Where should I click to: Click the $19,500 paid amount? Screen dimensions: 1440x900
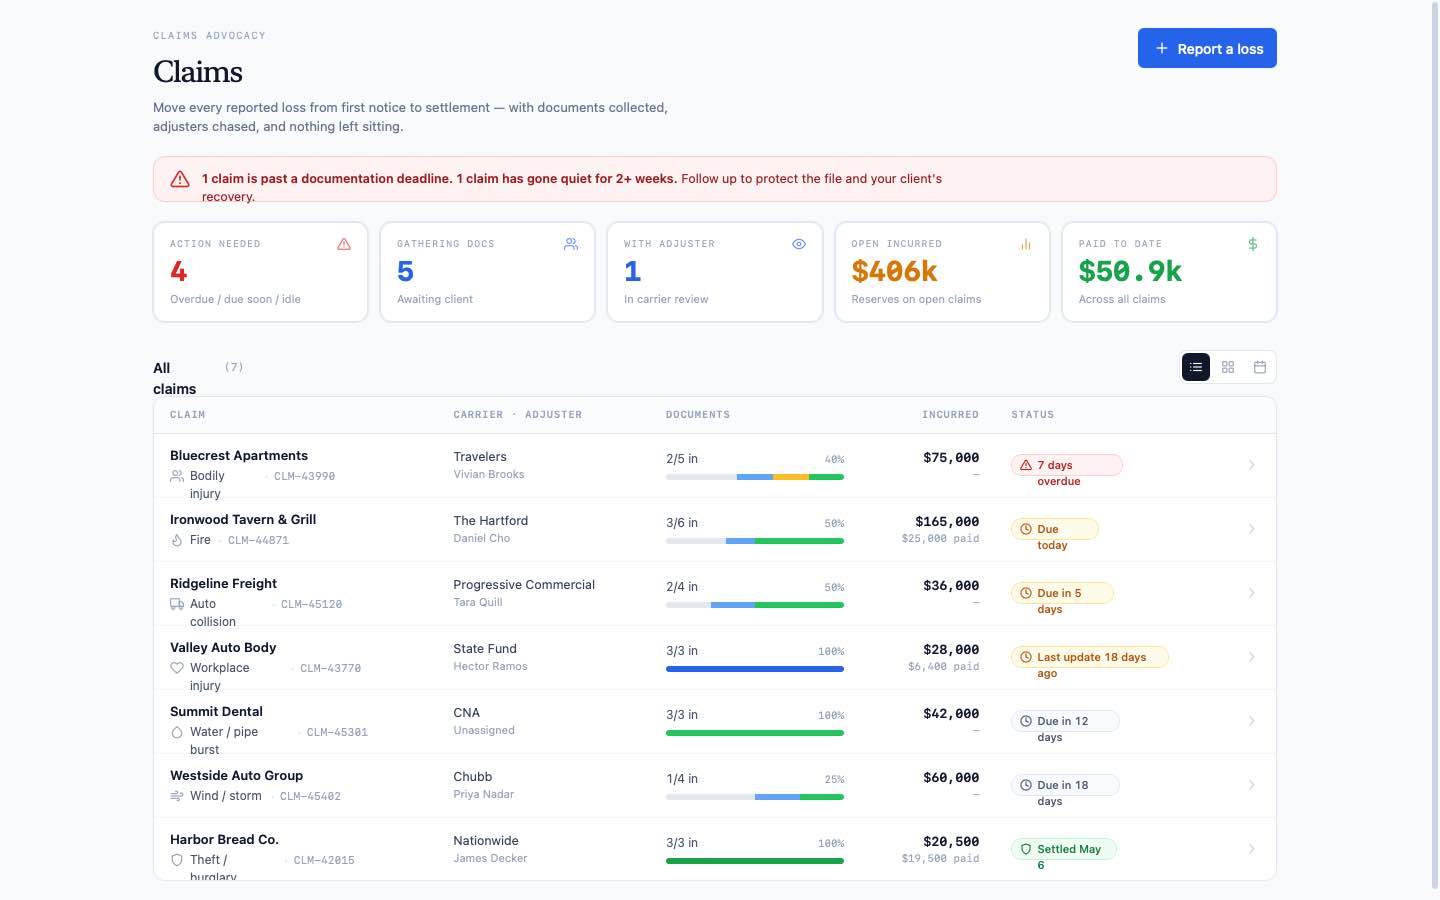click(940, 859)
